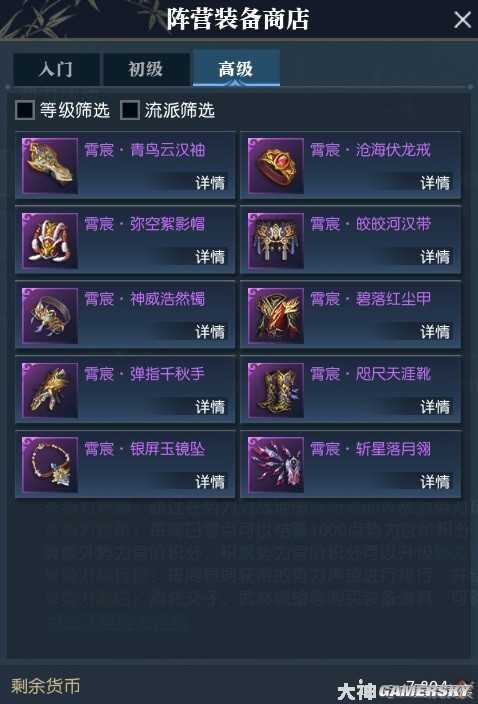Enable the 等级筛选 level filter checkbox

[25, 110]
